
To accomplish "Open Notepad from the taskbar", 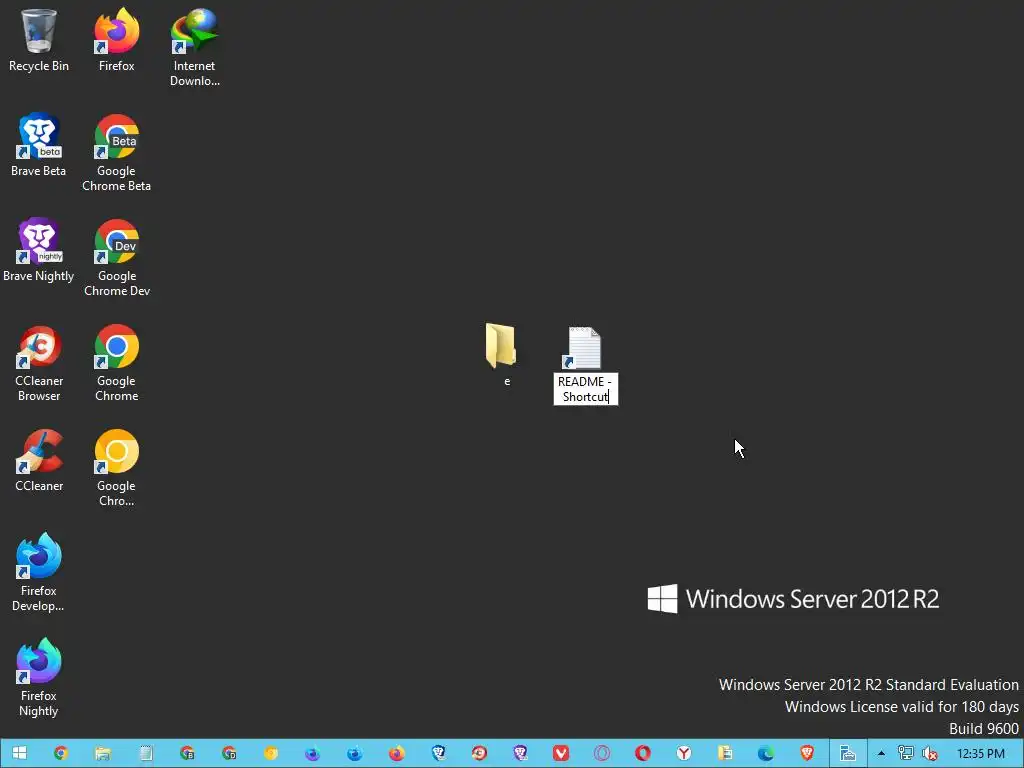I will (x=146, y=754).
